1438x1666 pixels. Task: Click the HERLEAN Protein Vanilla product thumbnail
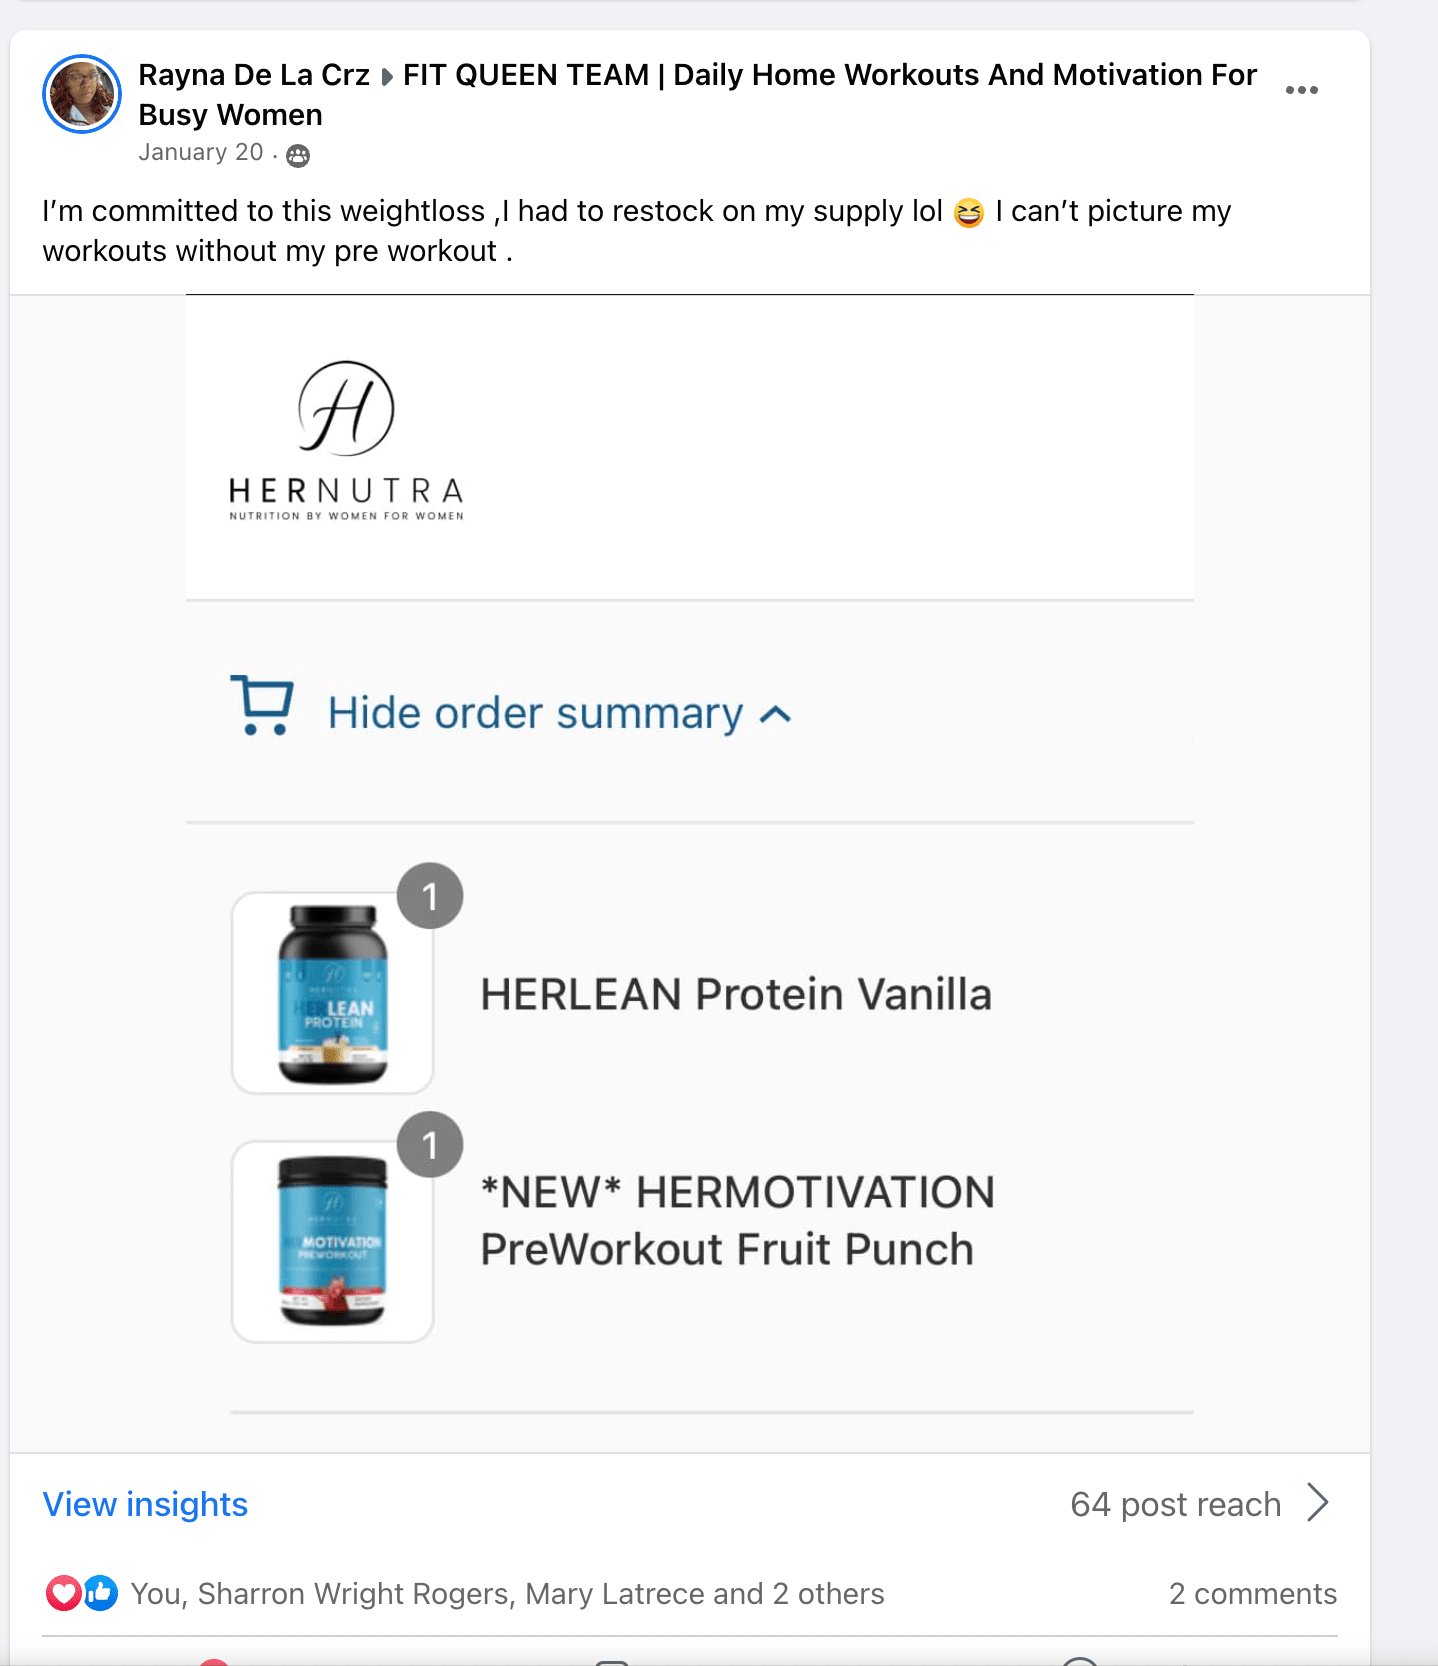332,993
